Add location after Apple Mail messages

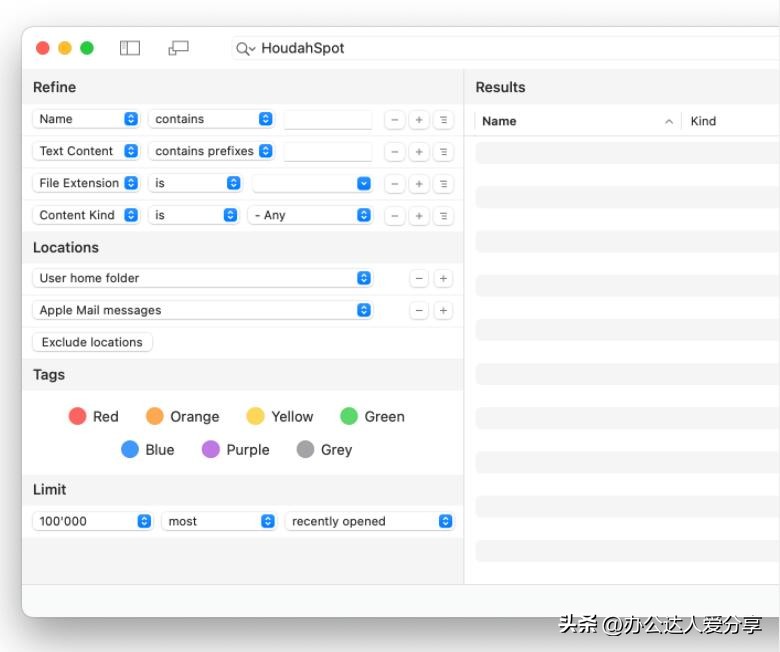tap(443, 311)
